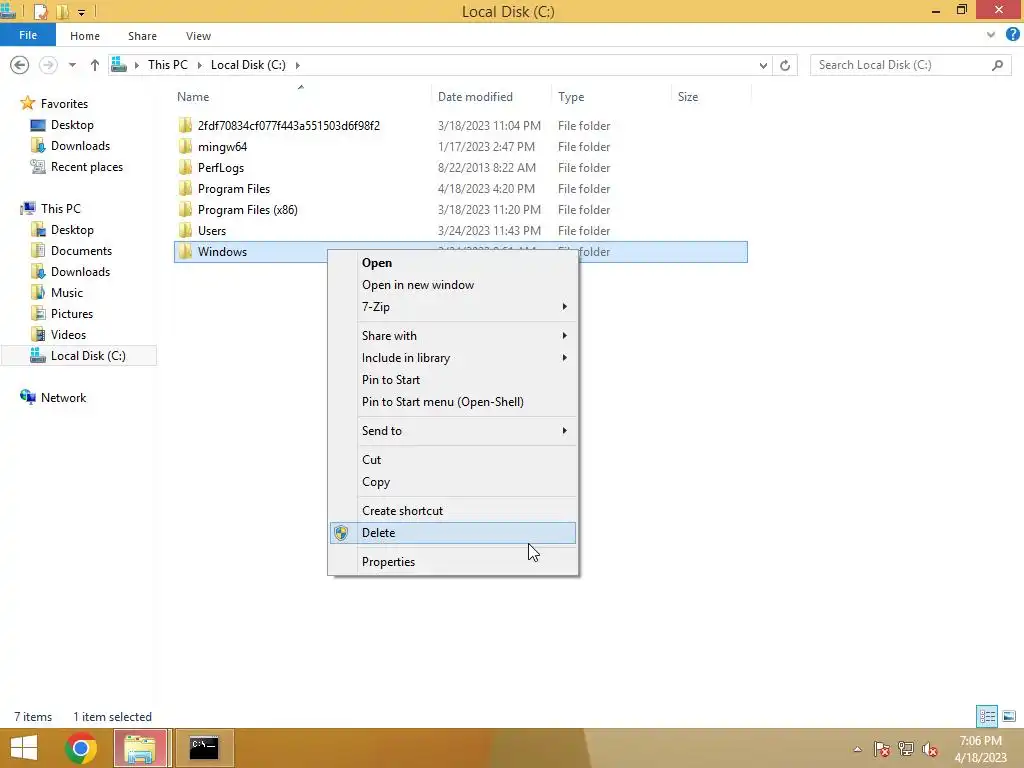The width and height of the screenshot is (1024, 768).
Task: Click the Forward navigation arrow
Action: (x=48, y=65)
